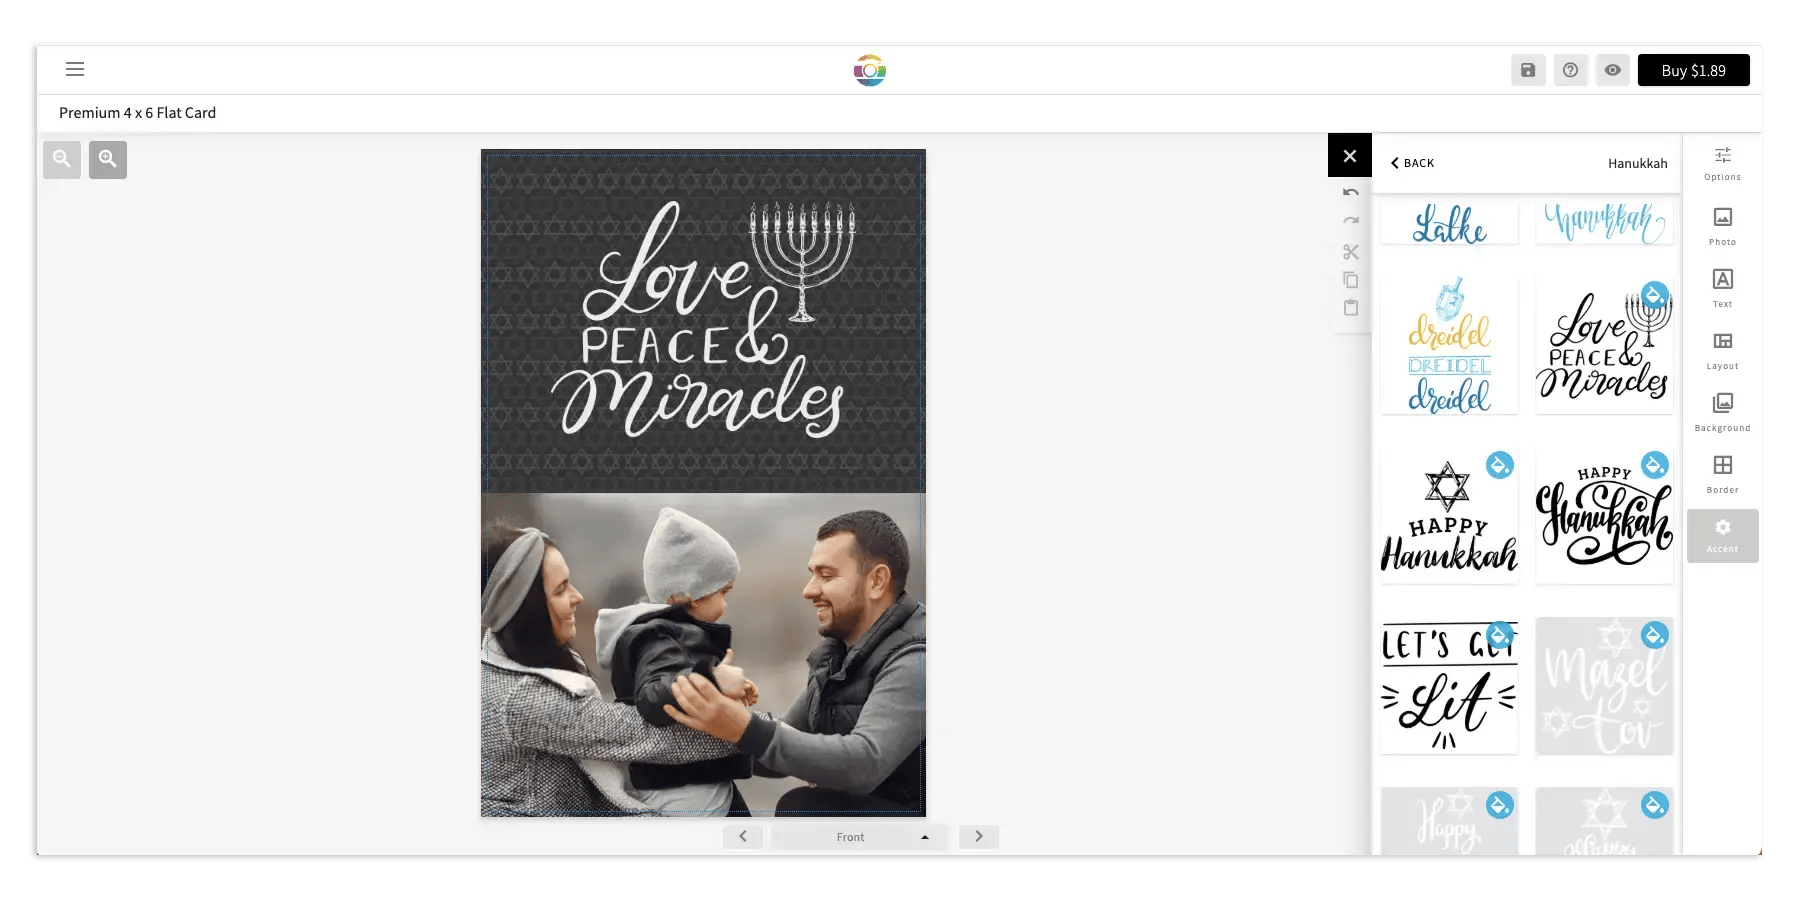Switch to the Layout panel
The width and height of the screenshot is (1800, 900).
coord(1722,347)
